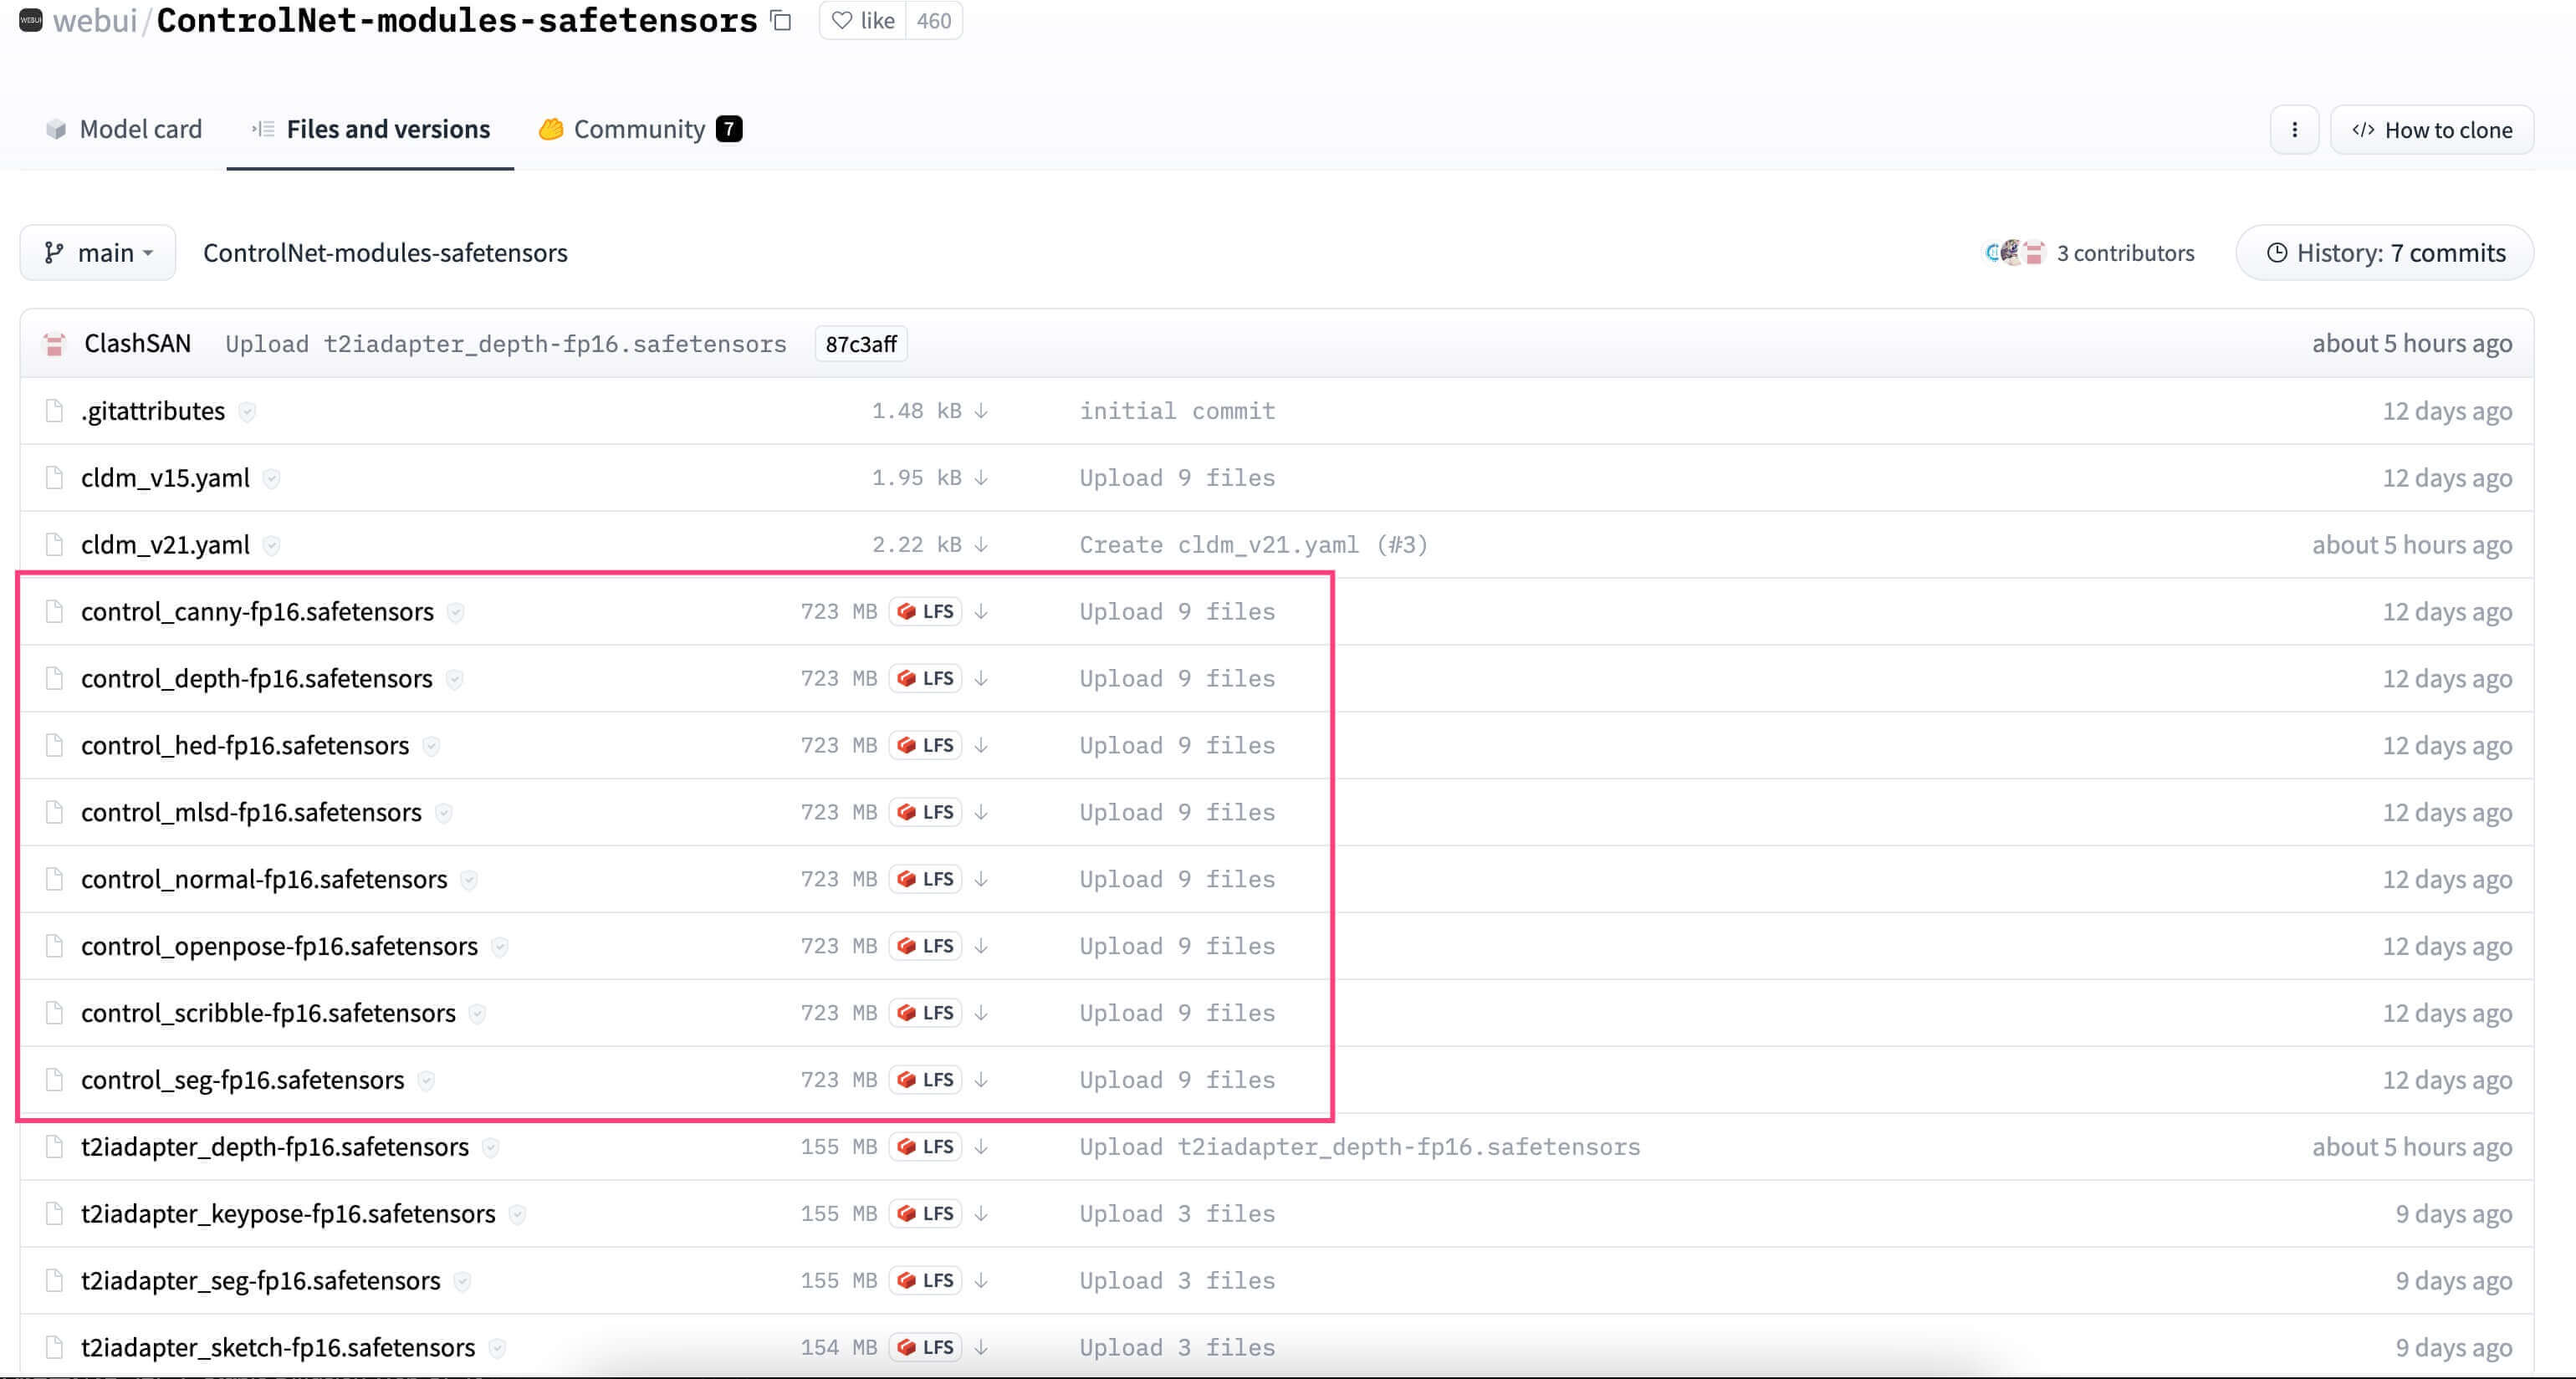Viewport: 2576px width, 1379px height.
Task: Copy model name with clipboard icon
Action: [781, 21]
